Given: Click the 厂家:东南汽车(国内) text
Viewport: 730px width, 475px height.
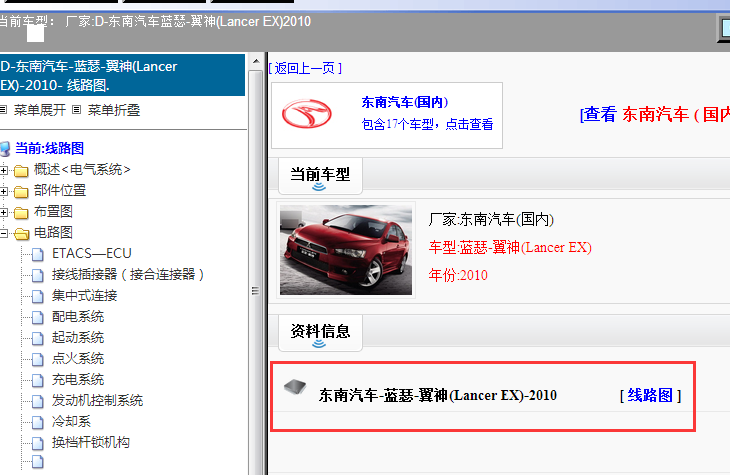Looking at the screenshot, I should 491,219.
